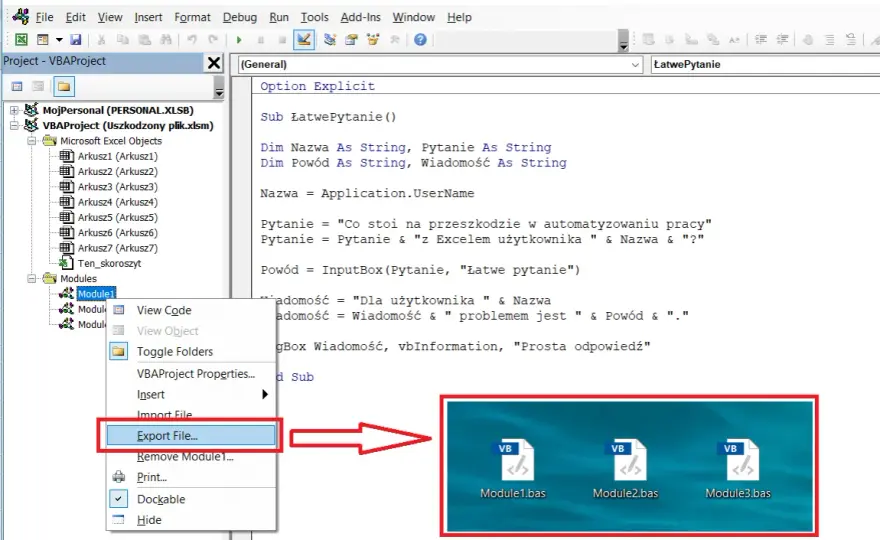Viewport: 880px width, 540px height.
Task: Collapse the Modules folder
Action: coord(31,278)
